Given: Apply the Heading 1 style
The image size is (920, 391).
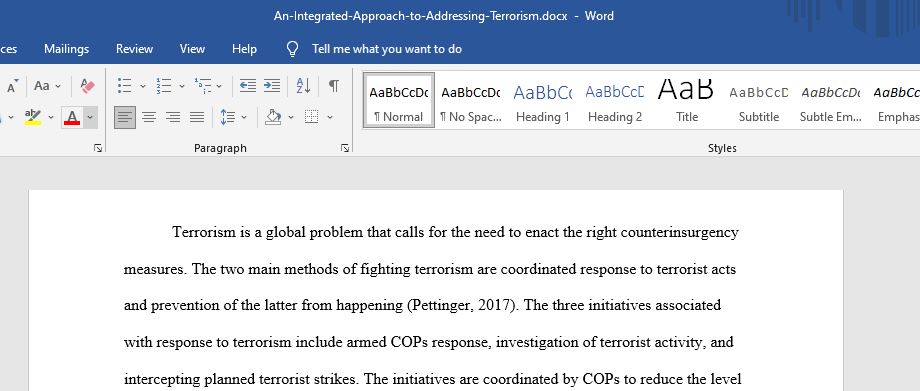Looking at the screenshot, I should click(x=543, y=99).
